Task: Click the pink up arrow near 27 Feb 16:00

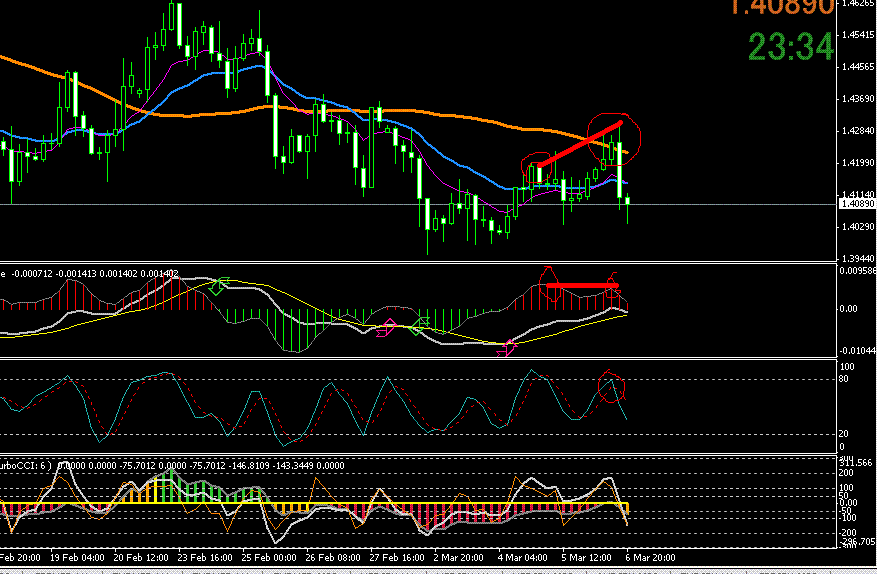Action: (x=386, y=328)
